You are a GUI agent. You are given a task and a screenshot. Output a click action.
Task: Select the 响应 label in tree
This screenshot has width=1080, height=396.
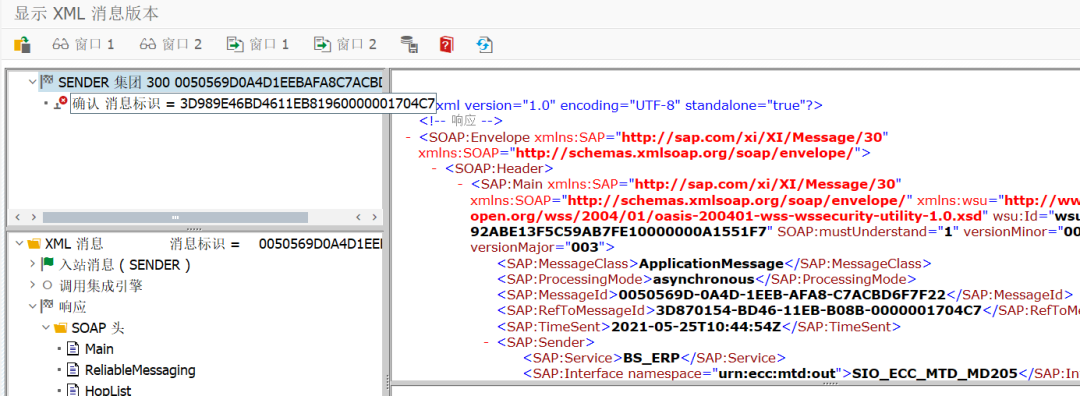pyautogui.click(x=72, y=306)
